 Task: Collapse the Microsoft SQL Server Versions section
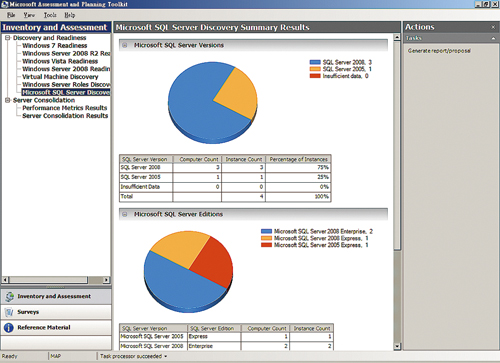click(125, 45)
